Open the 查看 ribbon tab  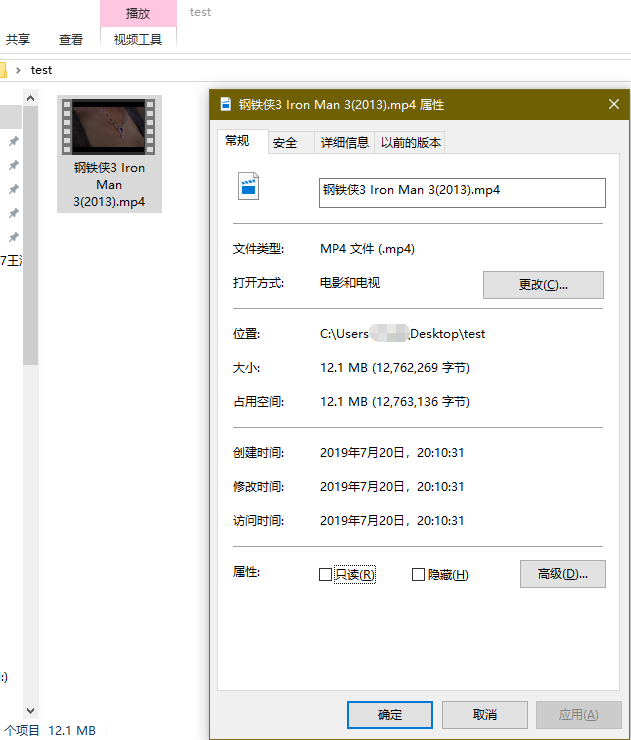(71, 39)
